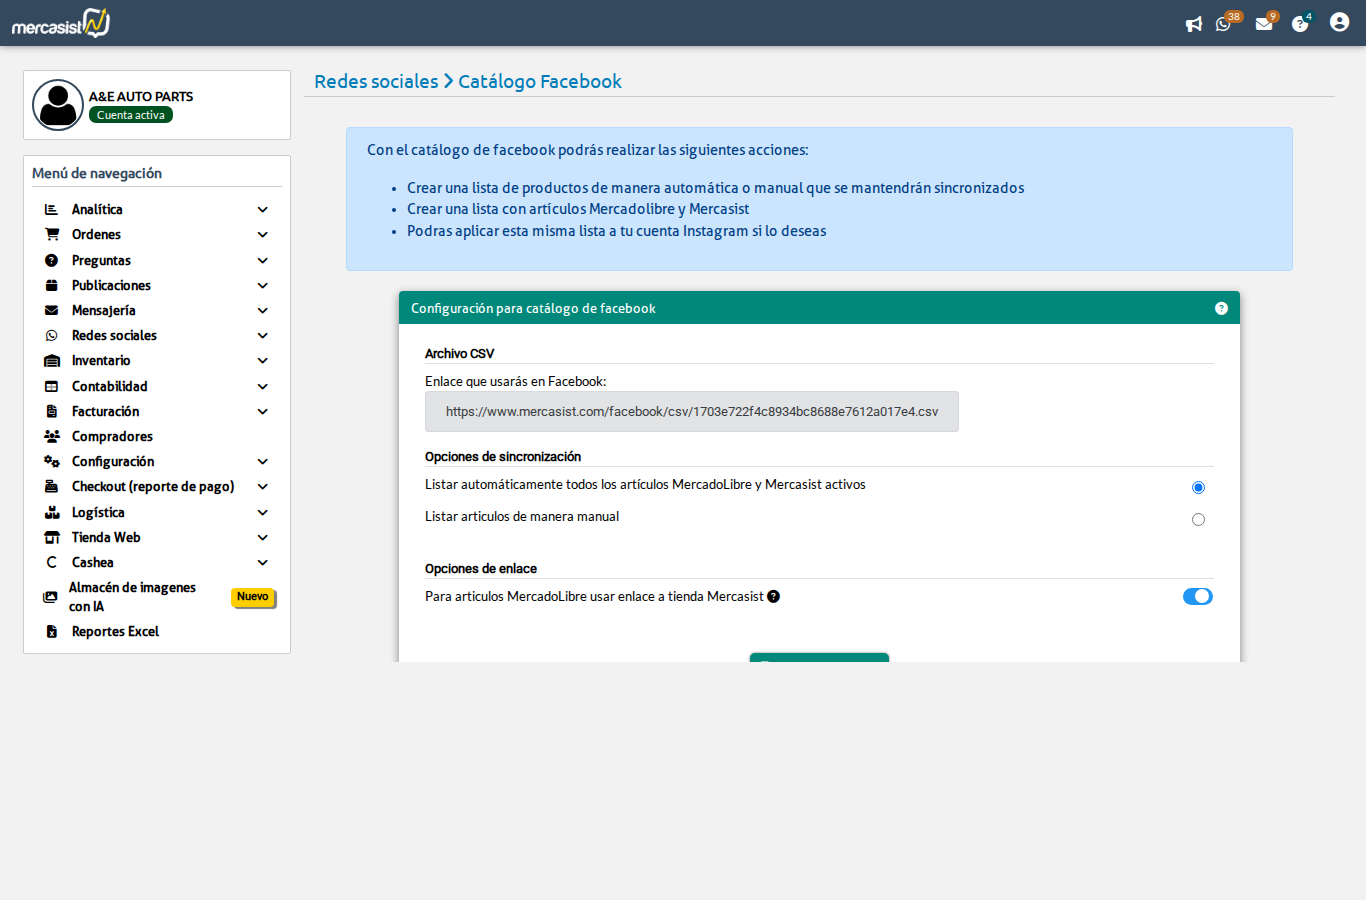Click the question icon beside enlace Mercasist option
Image resolution: width=1366 pixels, height=900 pixels.
[x=773, y=596]
